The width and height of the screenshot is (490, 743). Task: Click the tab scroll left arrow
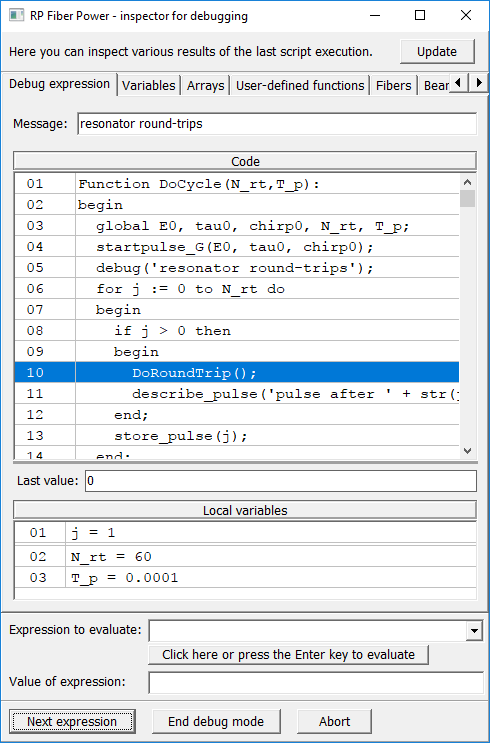coord(458,83)
